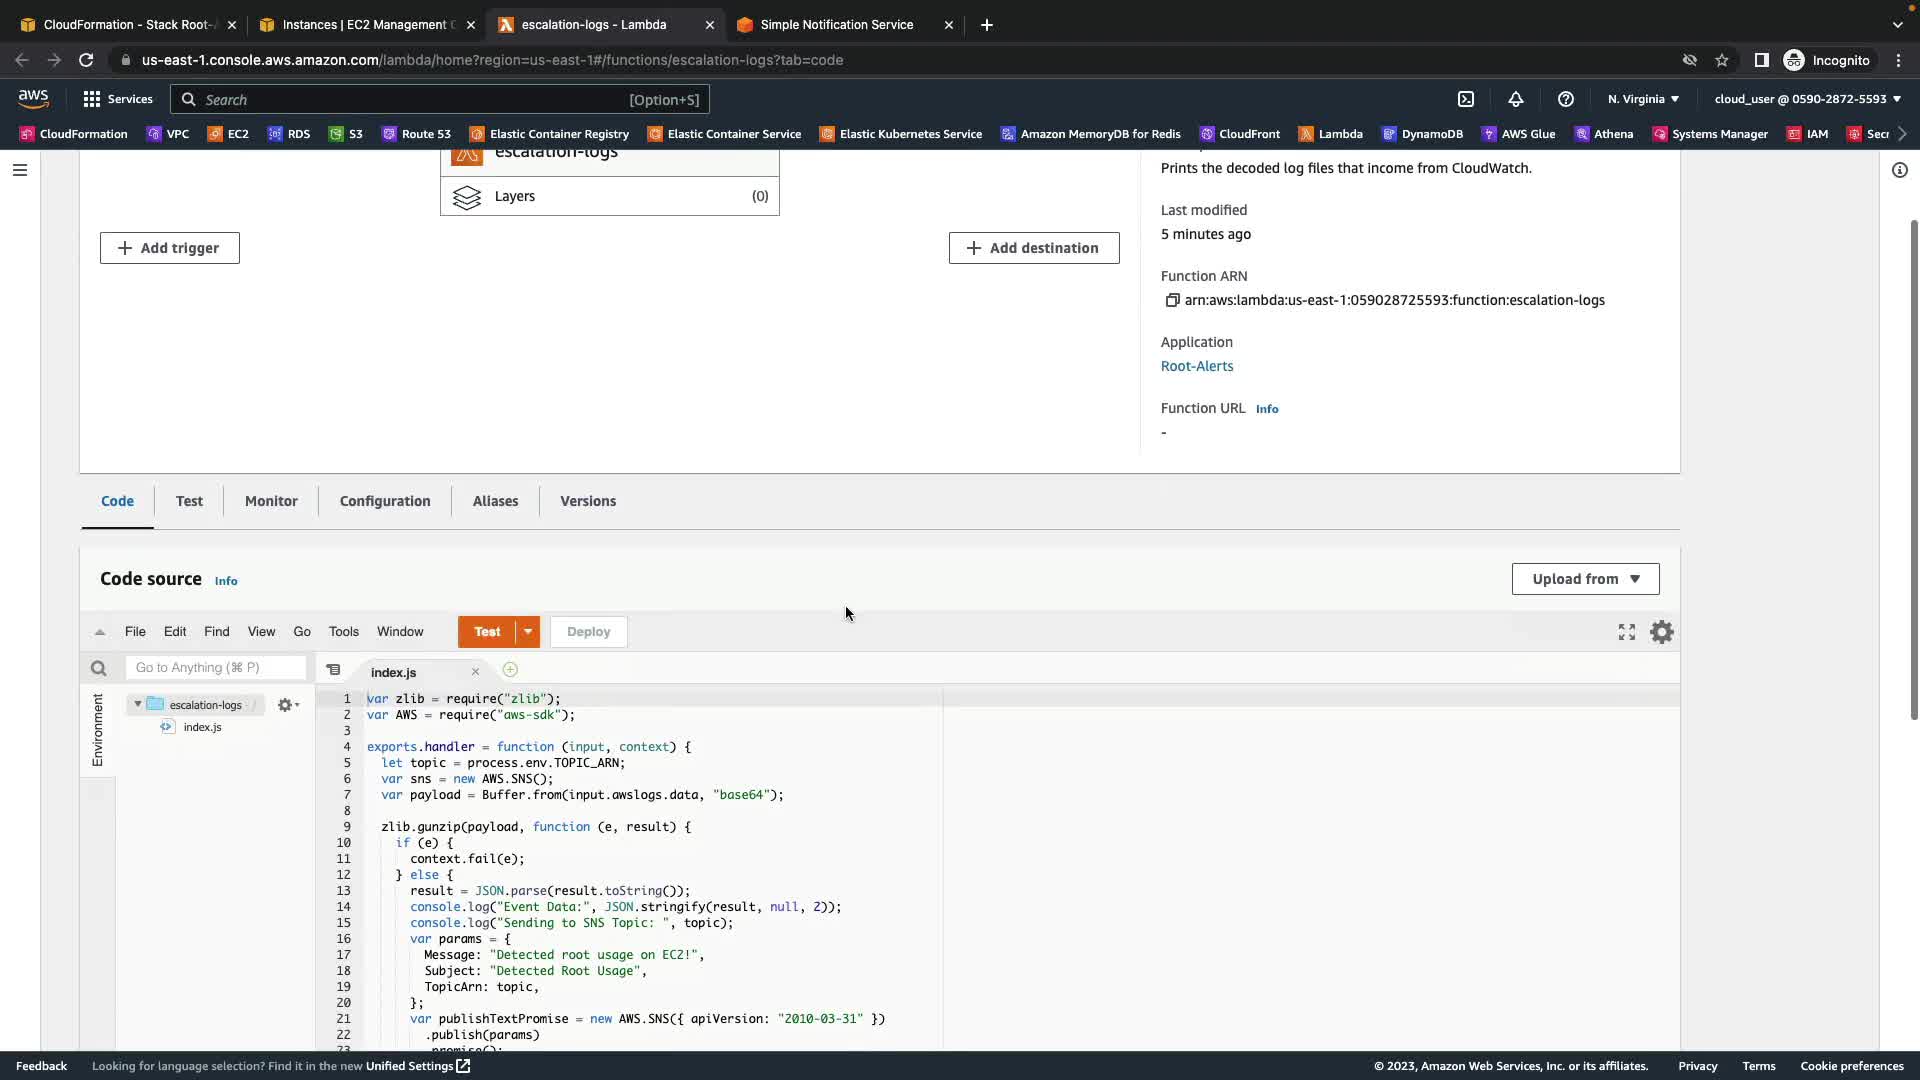Add new editor tab plus icon
The height and width of the screenshot is (1080, 1920).
tap(510, 670)
